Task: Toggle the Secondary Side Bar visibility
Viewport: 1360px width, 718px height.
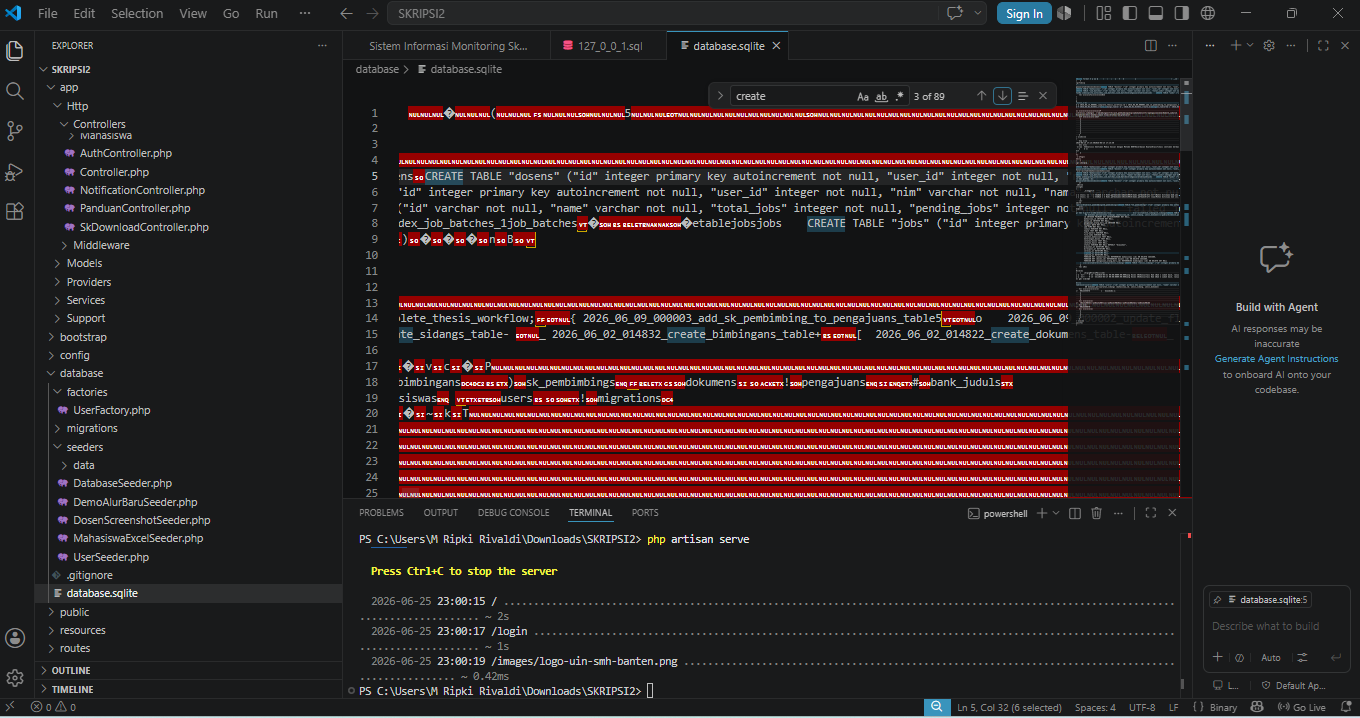Action: tap(1181, 14)
